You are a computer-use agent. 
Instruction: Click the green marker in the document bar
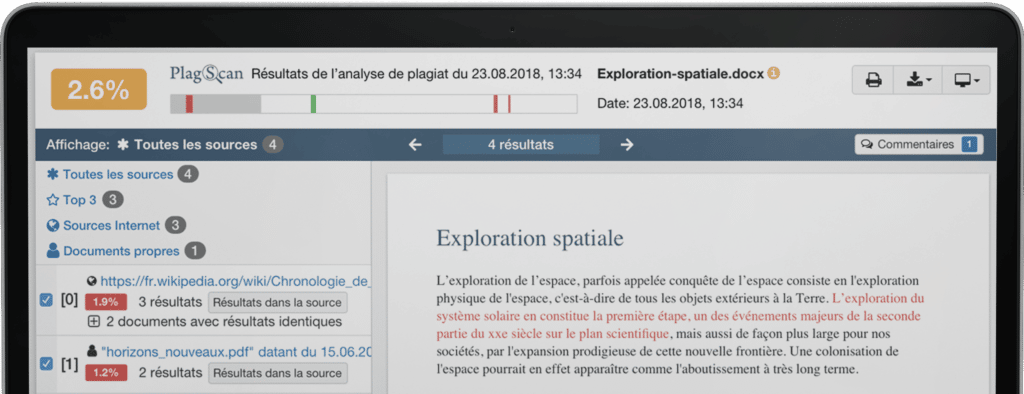(313, 104)
